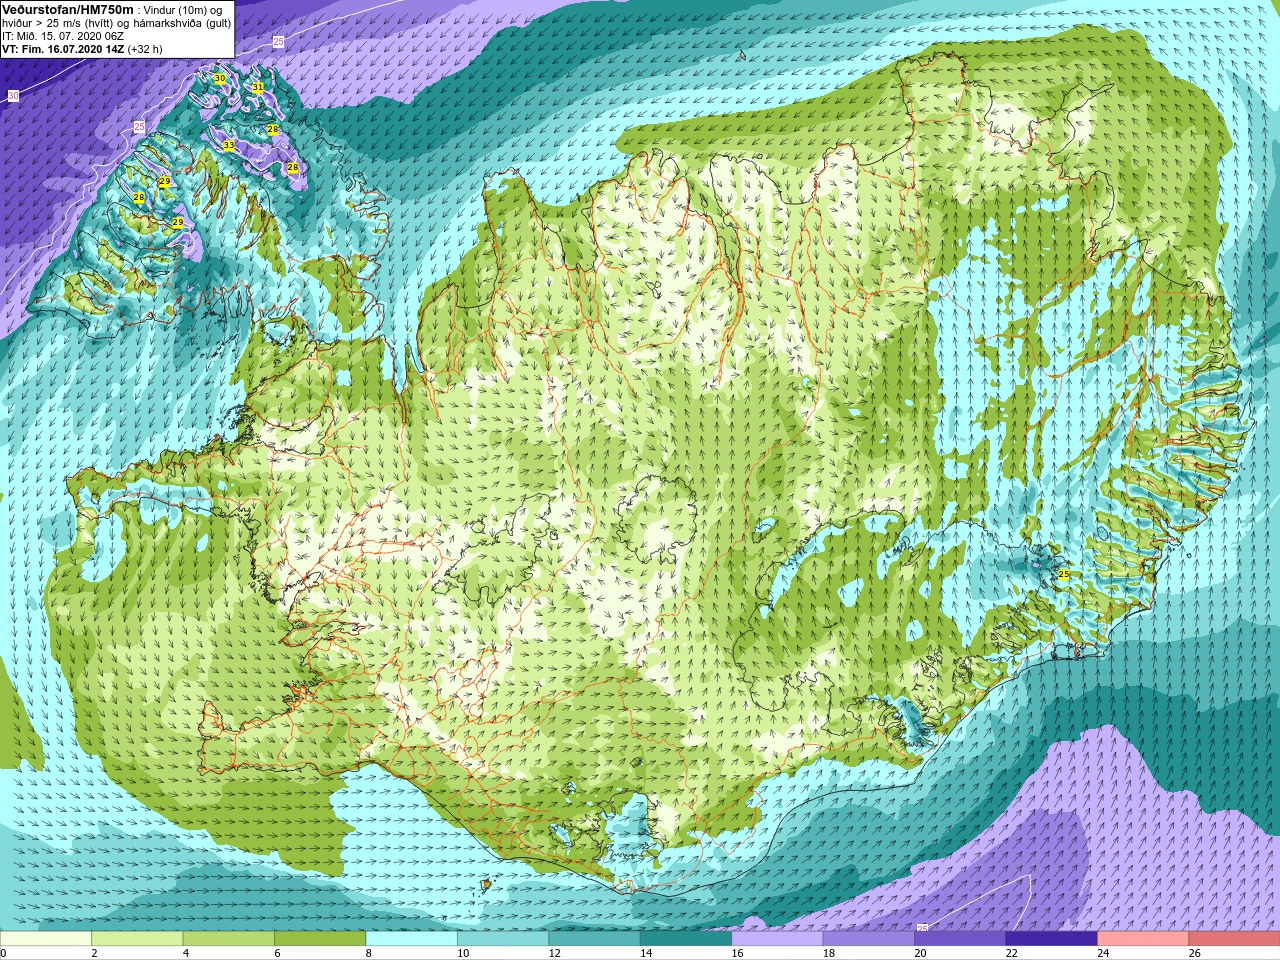Click the legend scale value 22
Viewport: 1280px width, 960px height.
[1012, 953]
